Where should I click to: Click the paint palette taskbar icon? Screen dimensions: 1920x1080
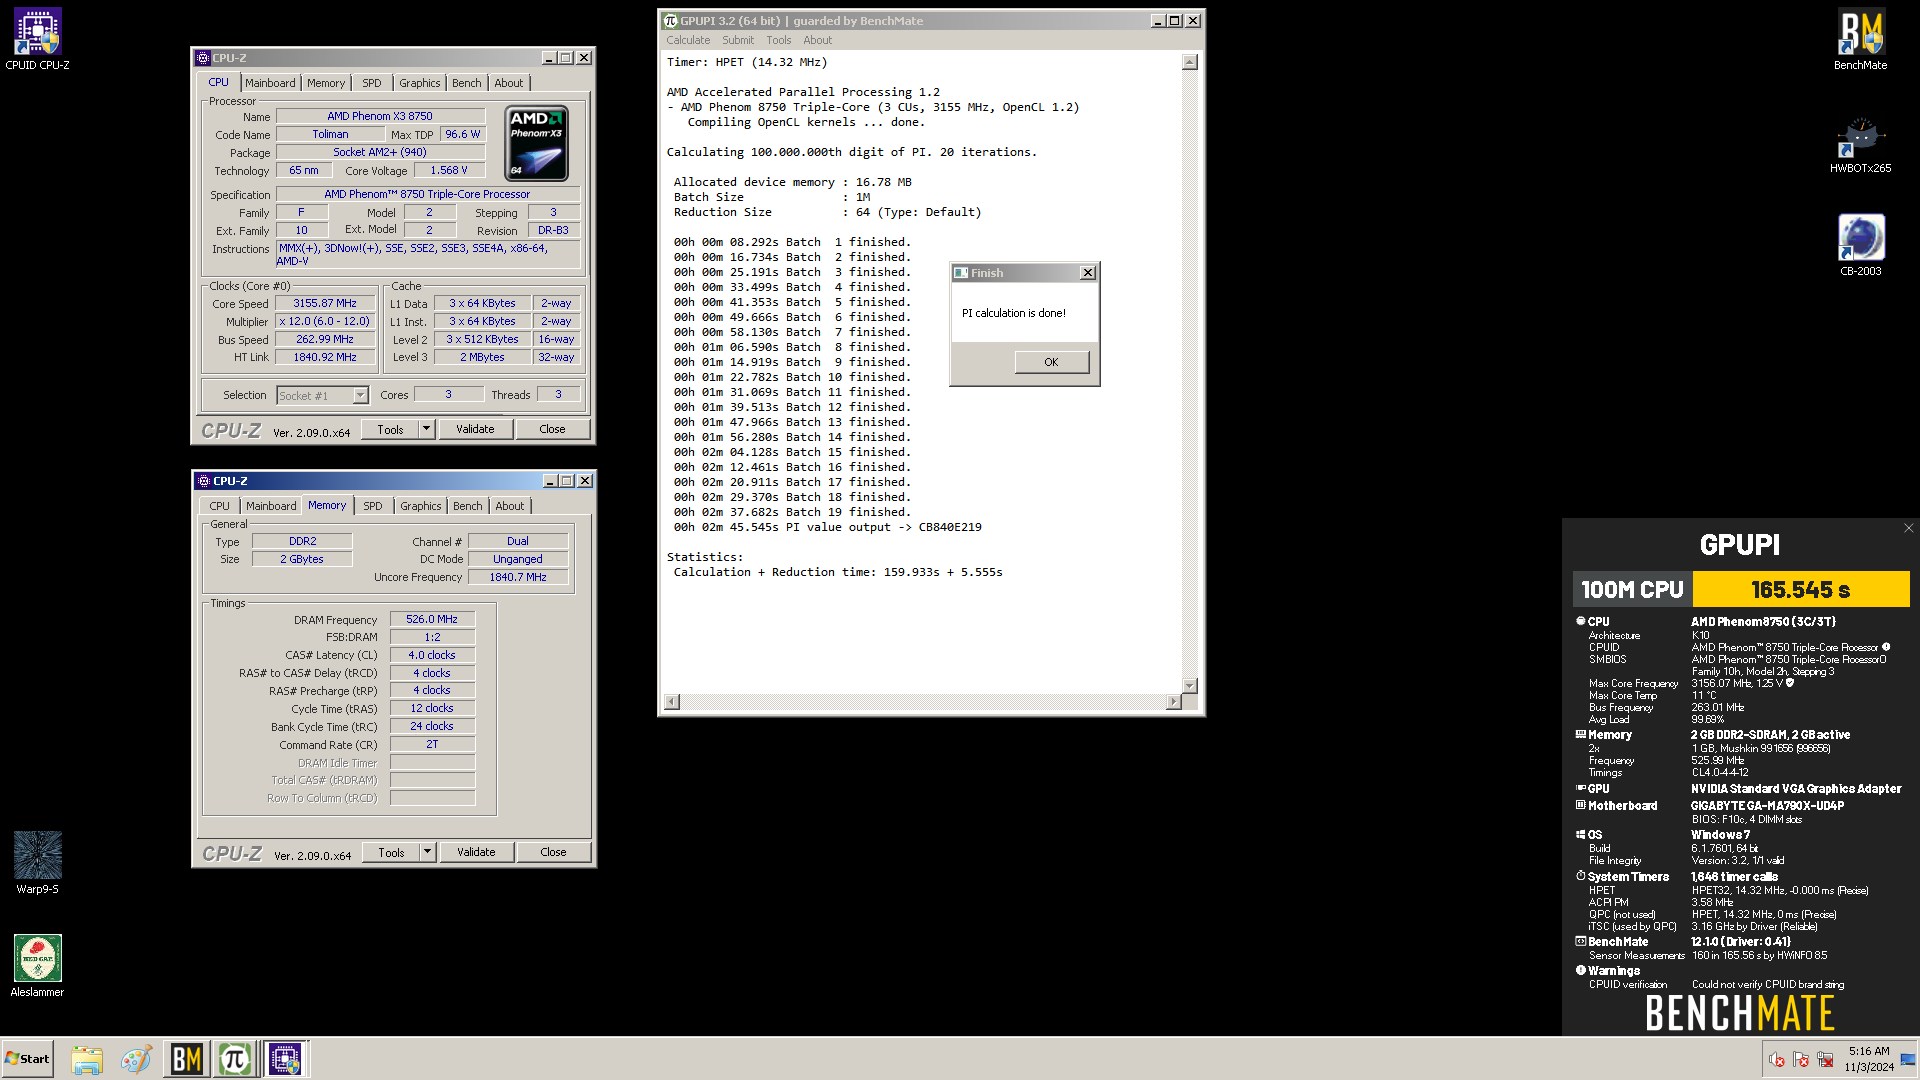click(136, 1059)
